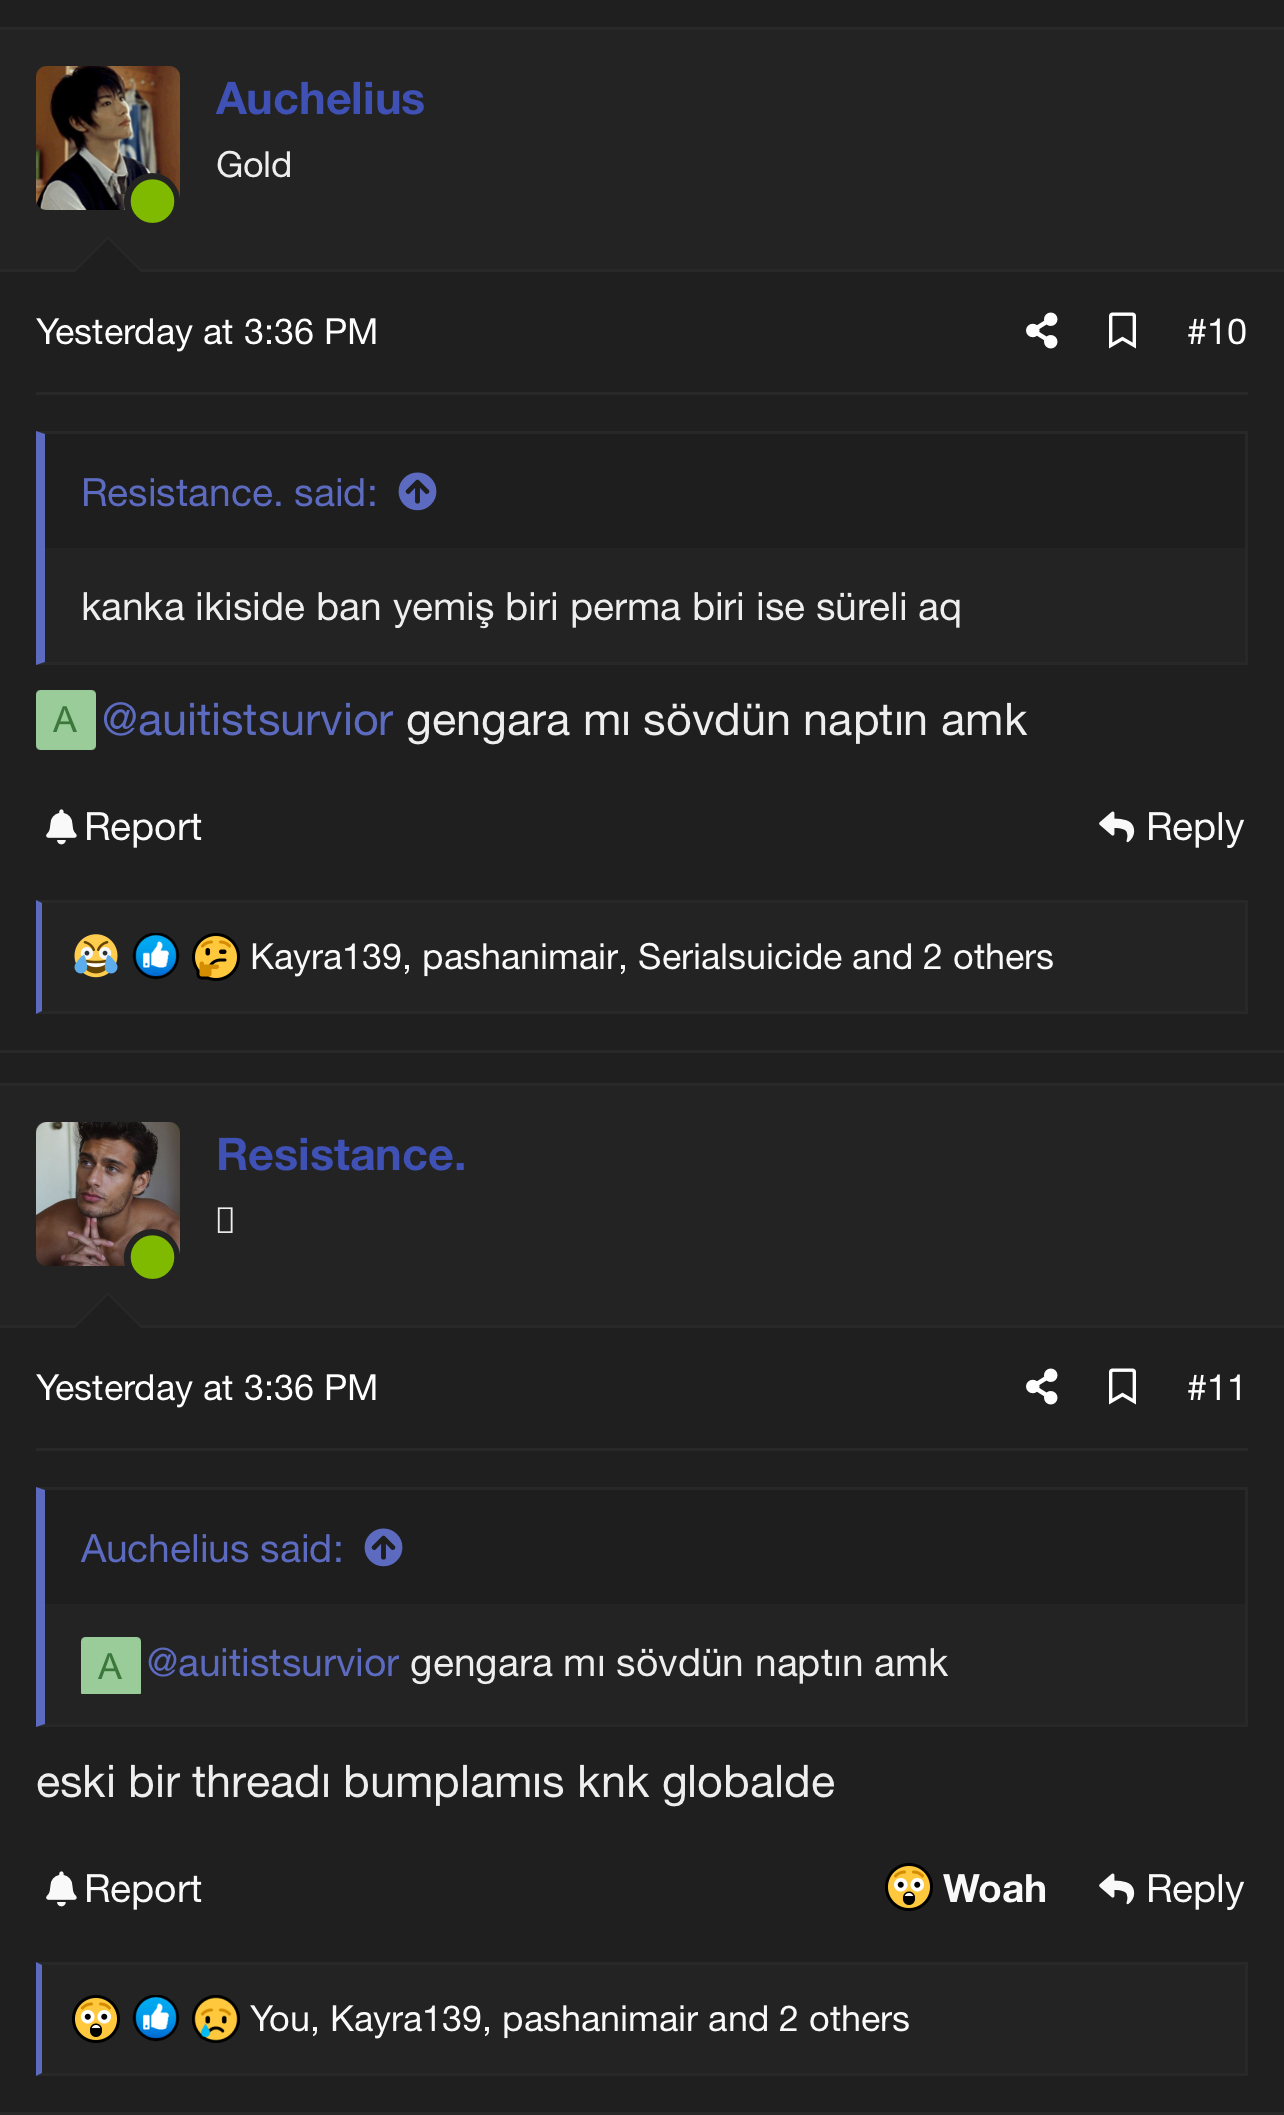The width and height of the screenshot is (1284, 2115).
Task: Report Auchelius's post #10
Action: 124,827
